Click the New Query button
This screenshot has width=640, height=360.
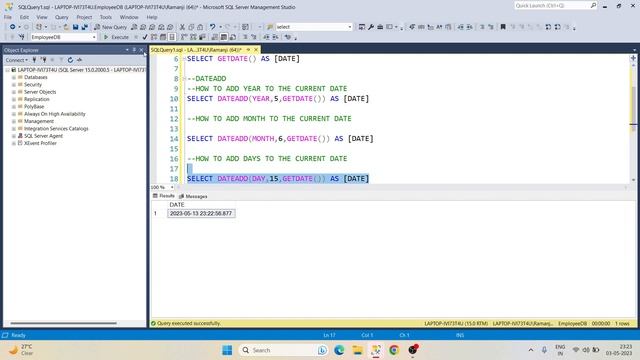pos(110,27)
